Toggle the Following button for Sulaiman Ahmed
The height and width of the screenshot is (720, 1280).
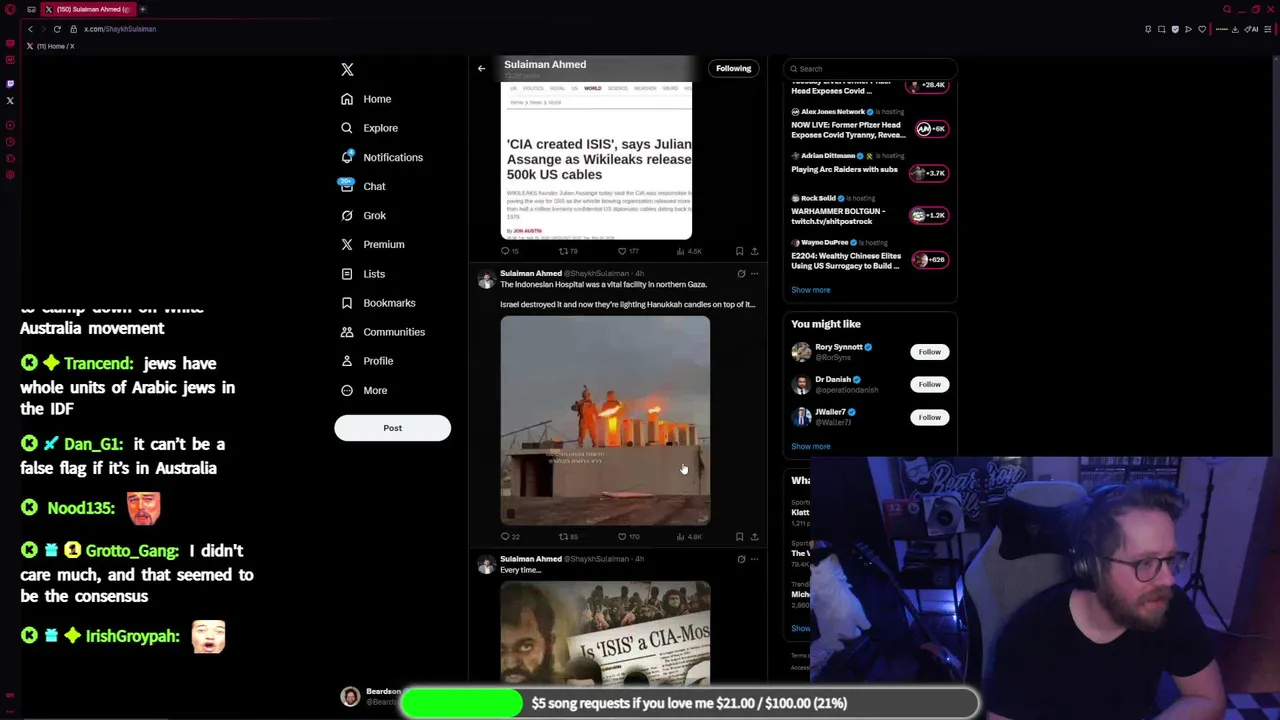click(x=733, y=68)
